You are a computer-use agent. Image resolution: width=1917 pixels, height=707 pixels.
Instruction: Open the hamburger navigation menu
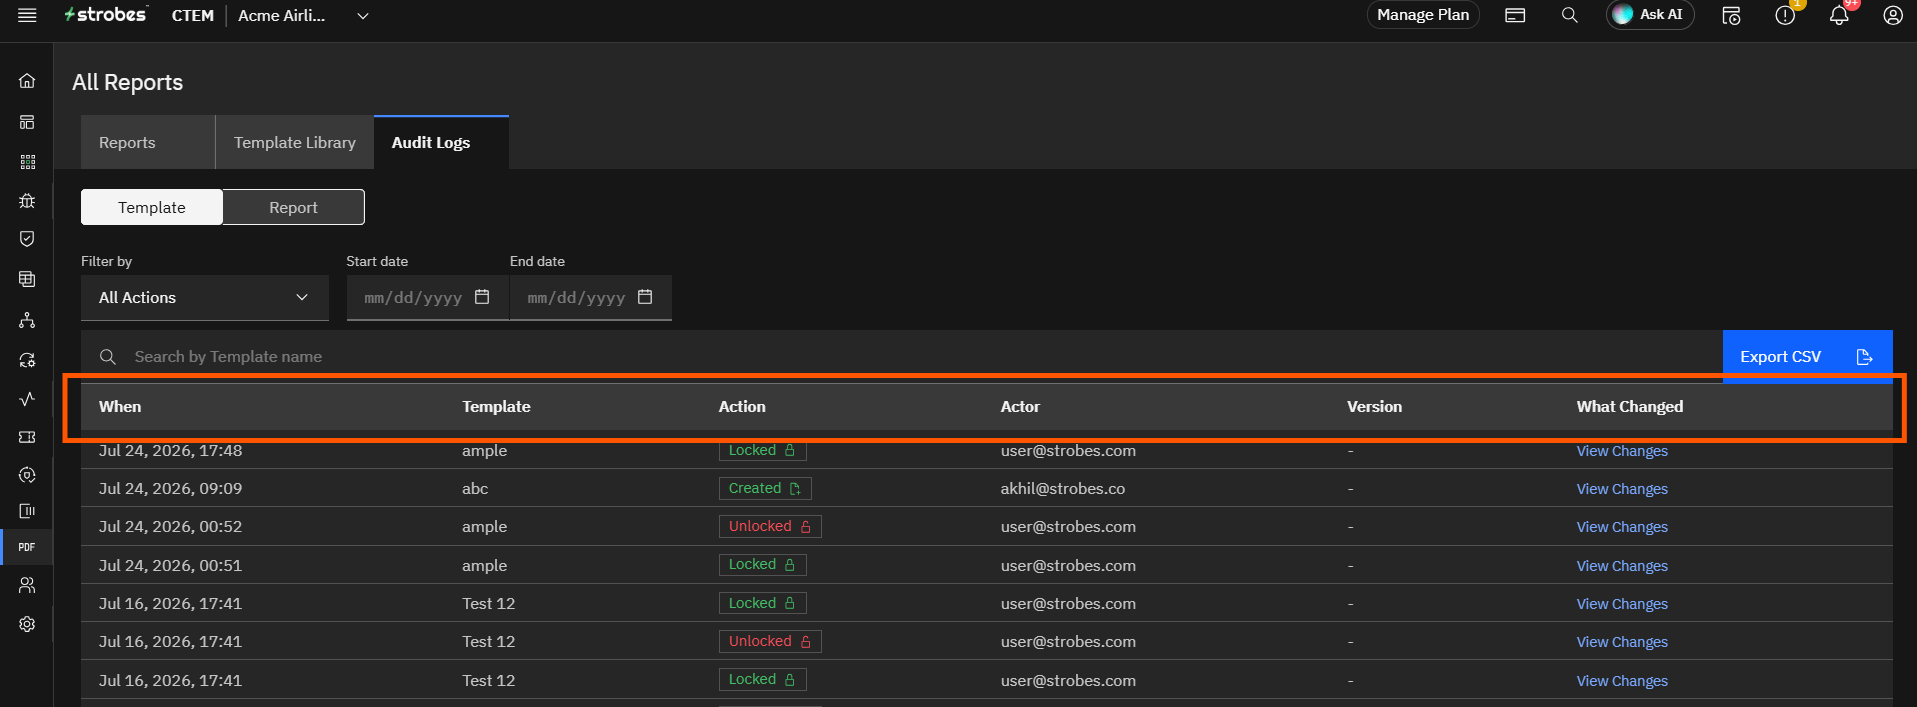coord(27,15)
